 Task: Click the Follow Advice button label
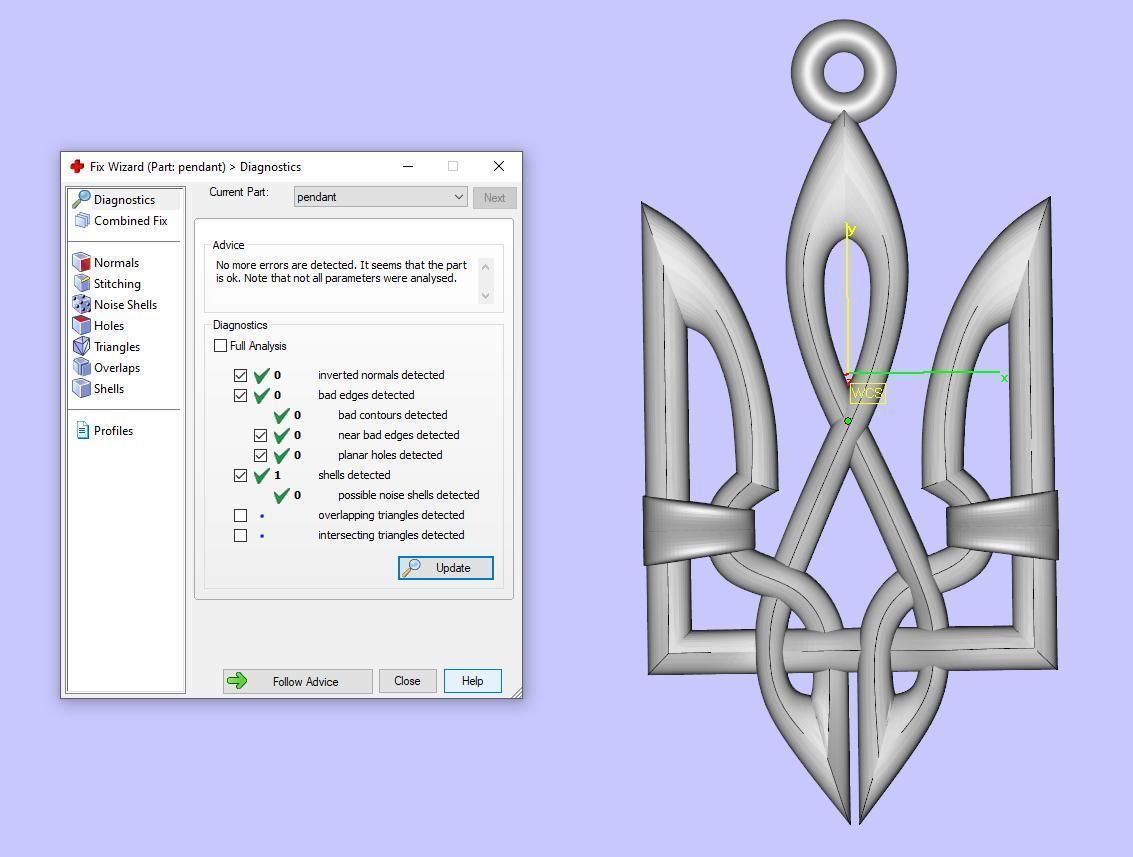tap(306, 681)
